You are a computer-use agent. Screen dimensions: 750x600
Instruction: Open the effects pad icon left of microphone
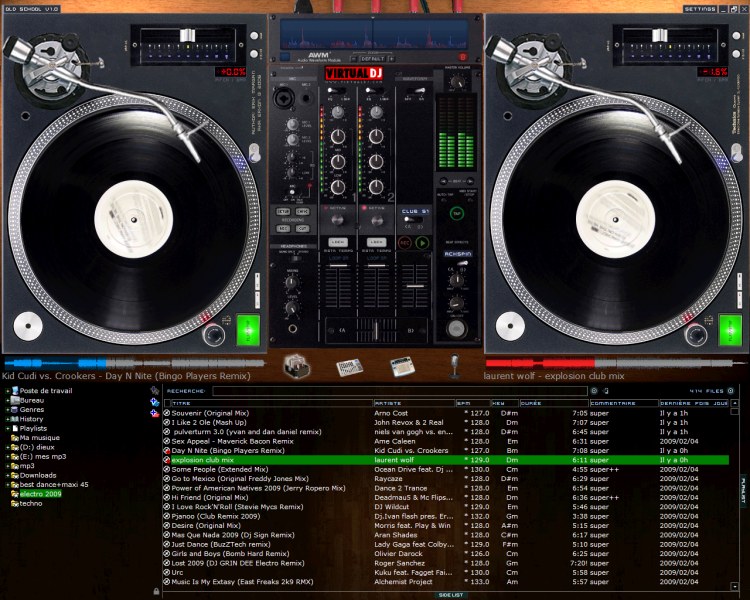(402, 367)
